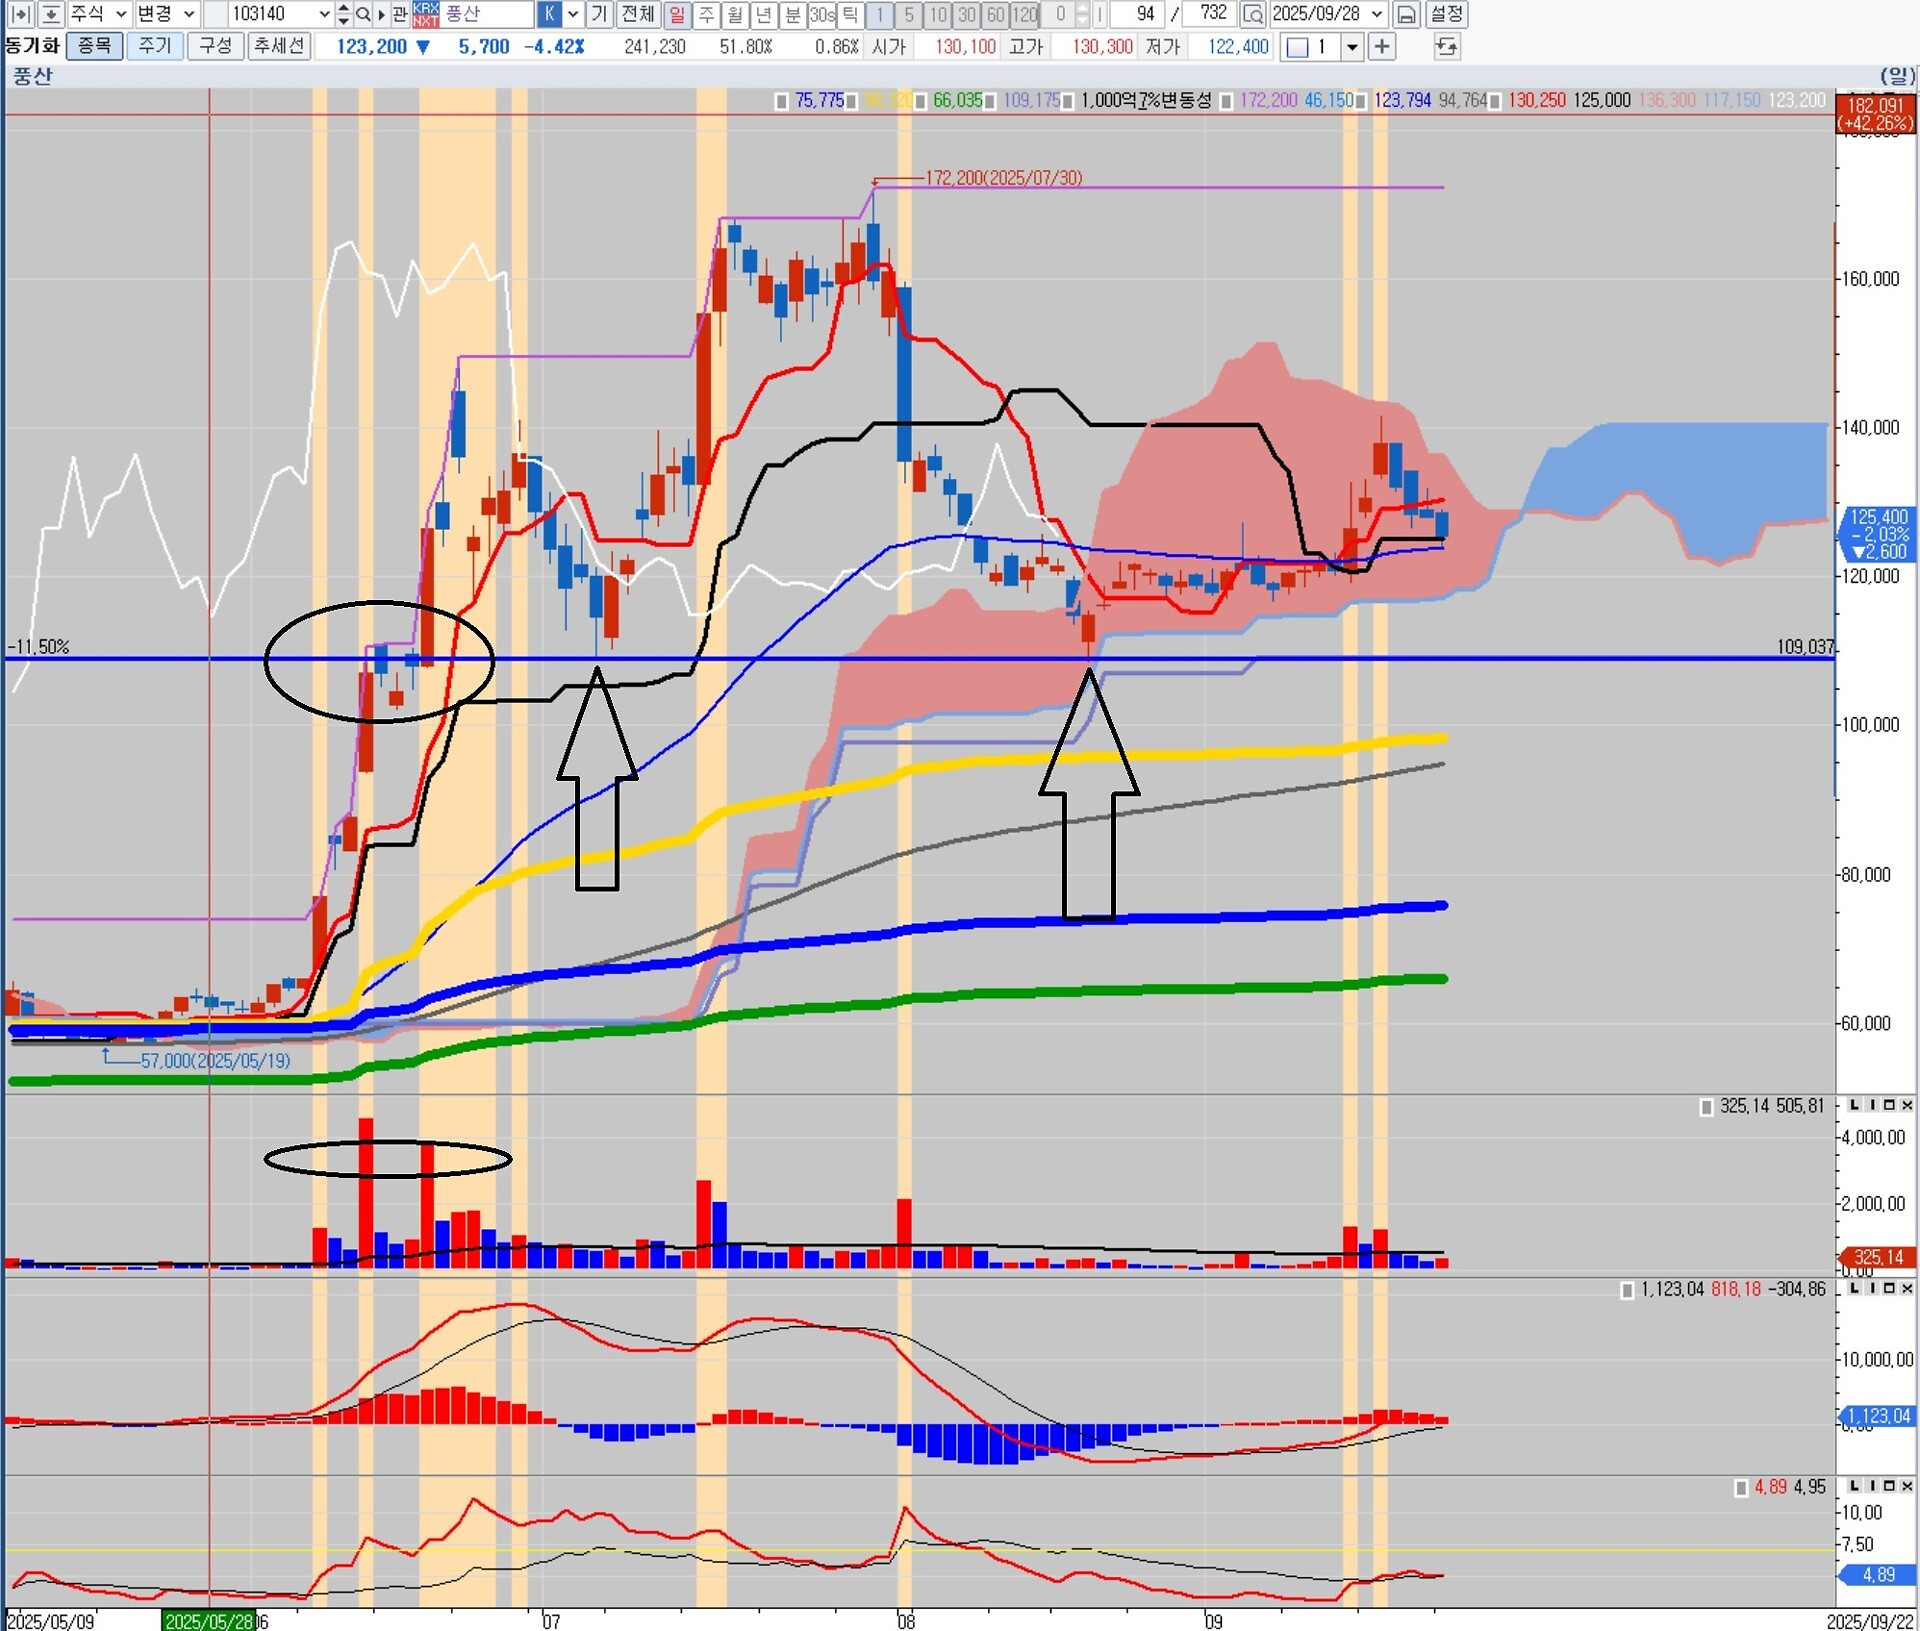Click the download arrow icon at top-left
This screenshot has height=1631, width=1920.
(x=50, y=14)
